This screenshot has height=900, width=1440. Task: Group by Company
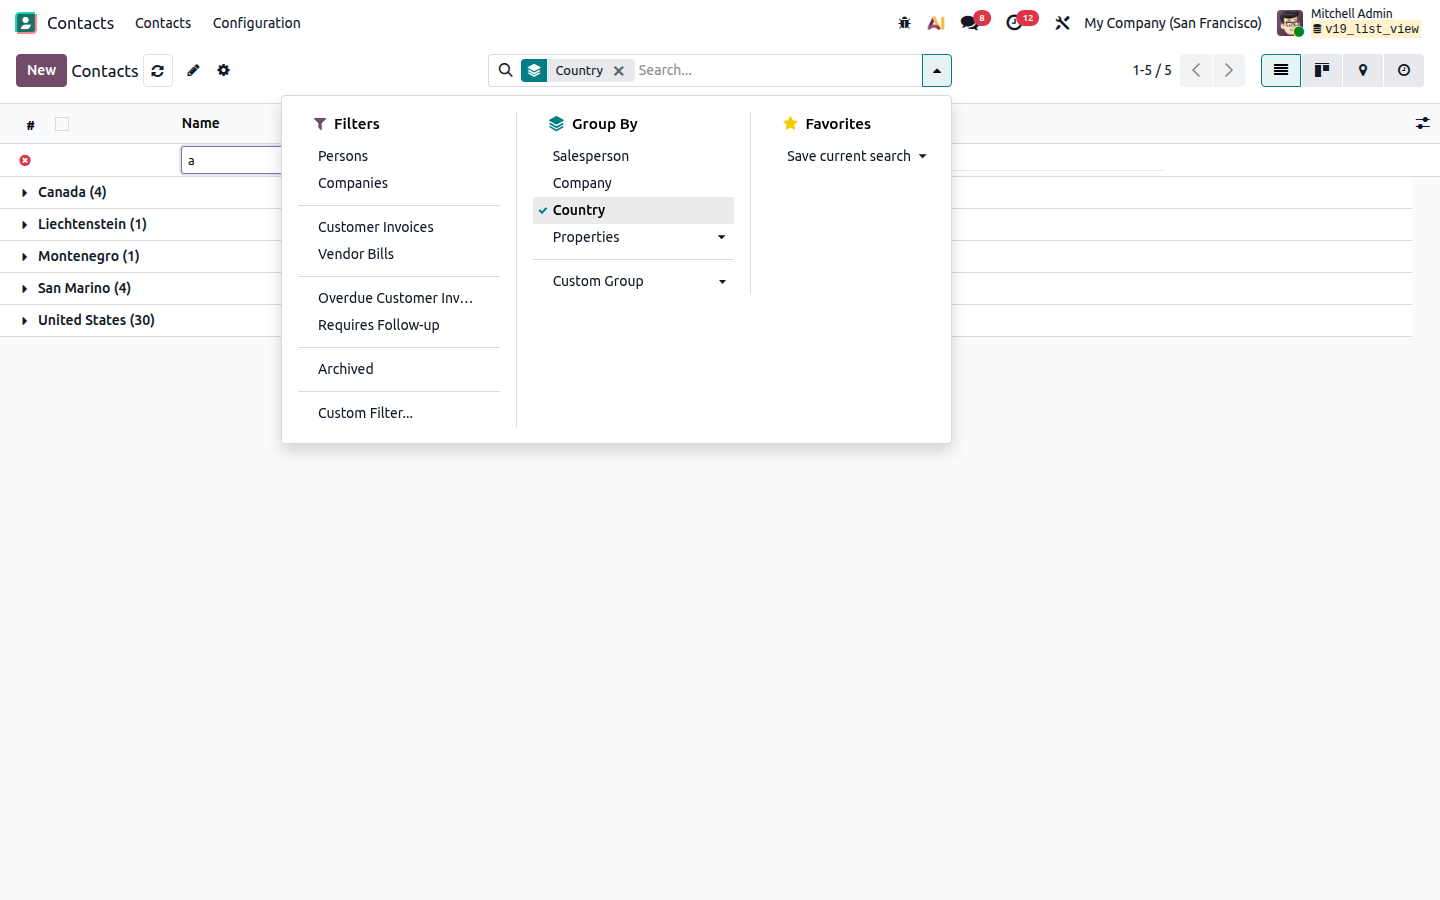[x=633, y=183]
